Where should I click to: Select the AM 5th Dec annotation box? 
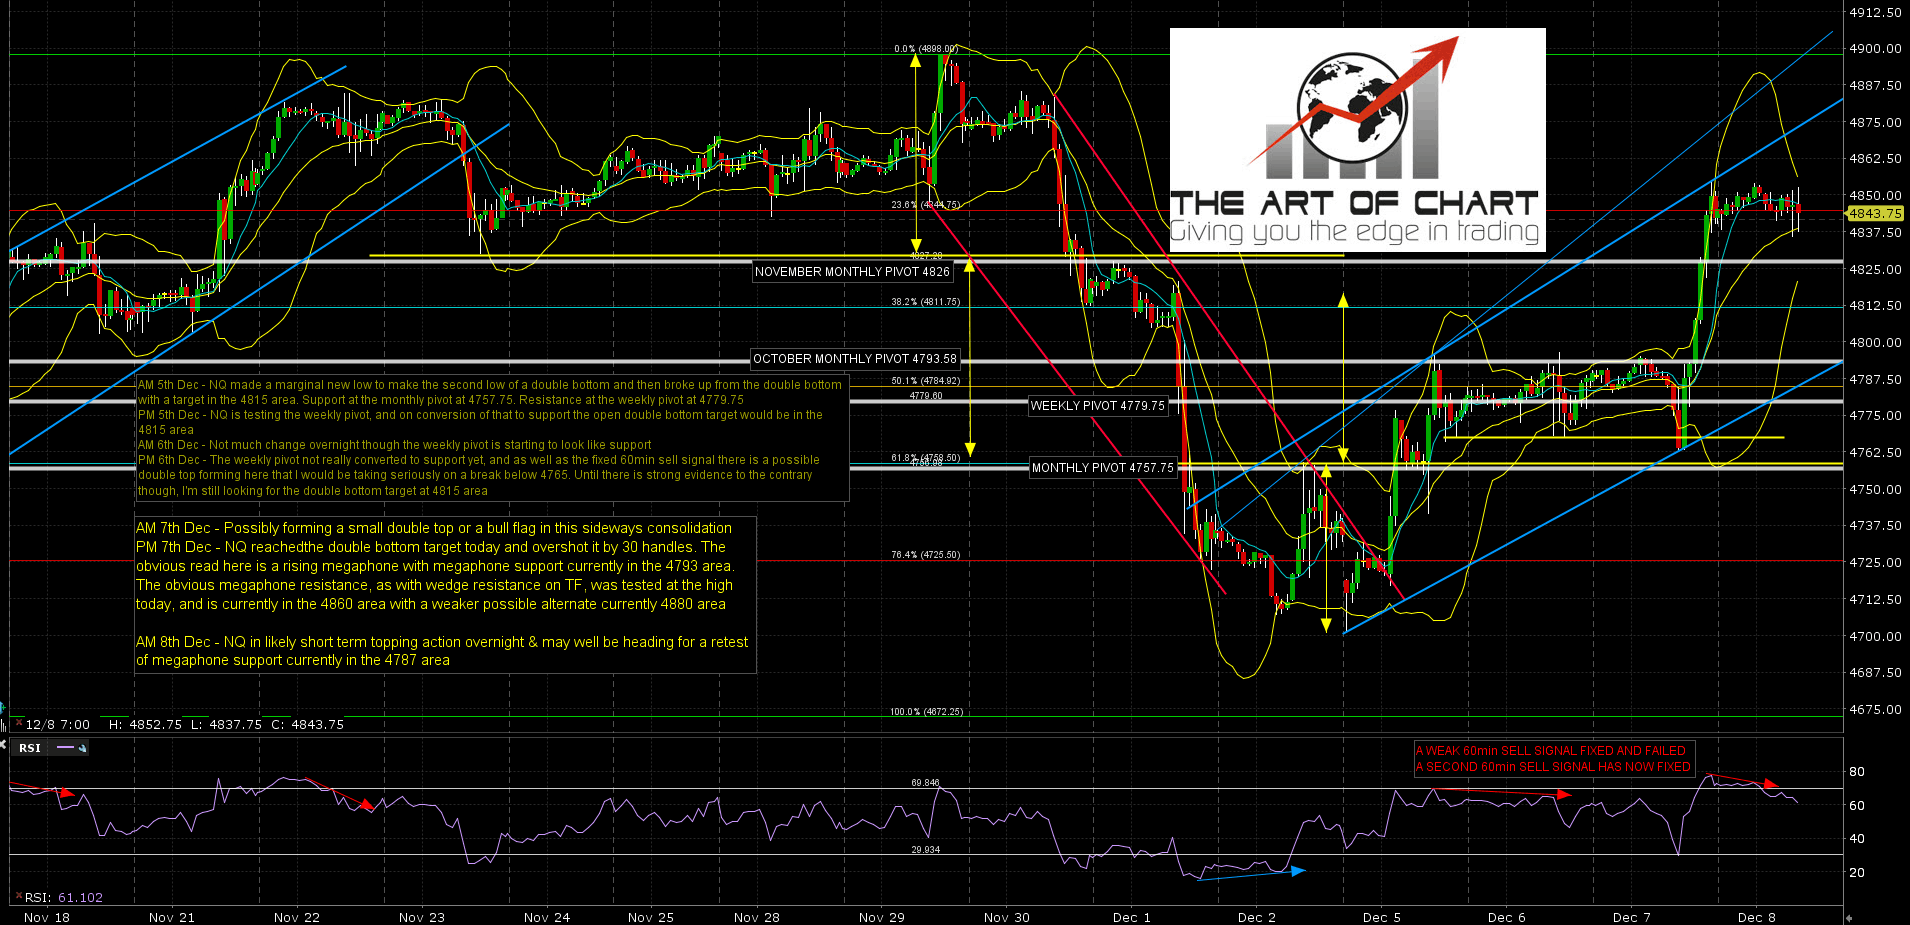492,438
